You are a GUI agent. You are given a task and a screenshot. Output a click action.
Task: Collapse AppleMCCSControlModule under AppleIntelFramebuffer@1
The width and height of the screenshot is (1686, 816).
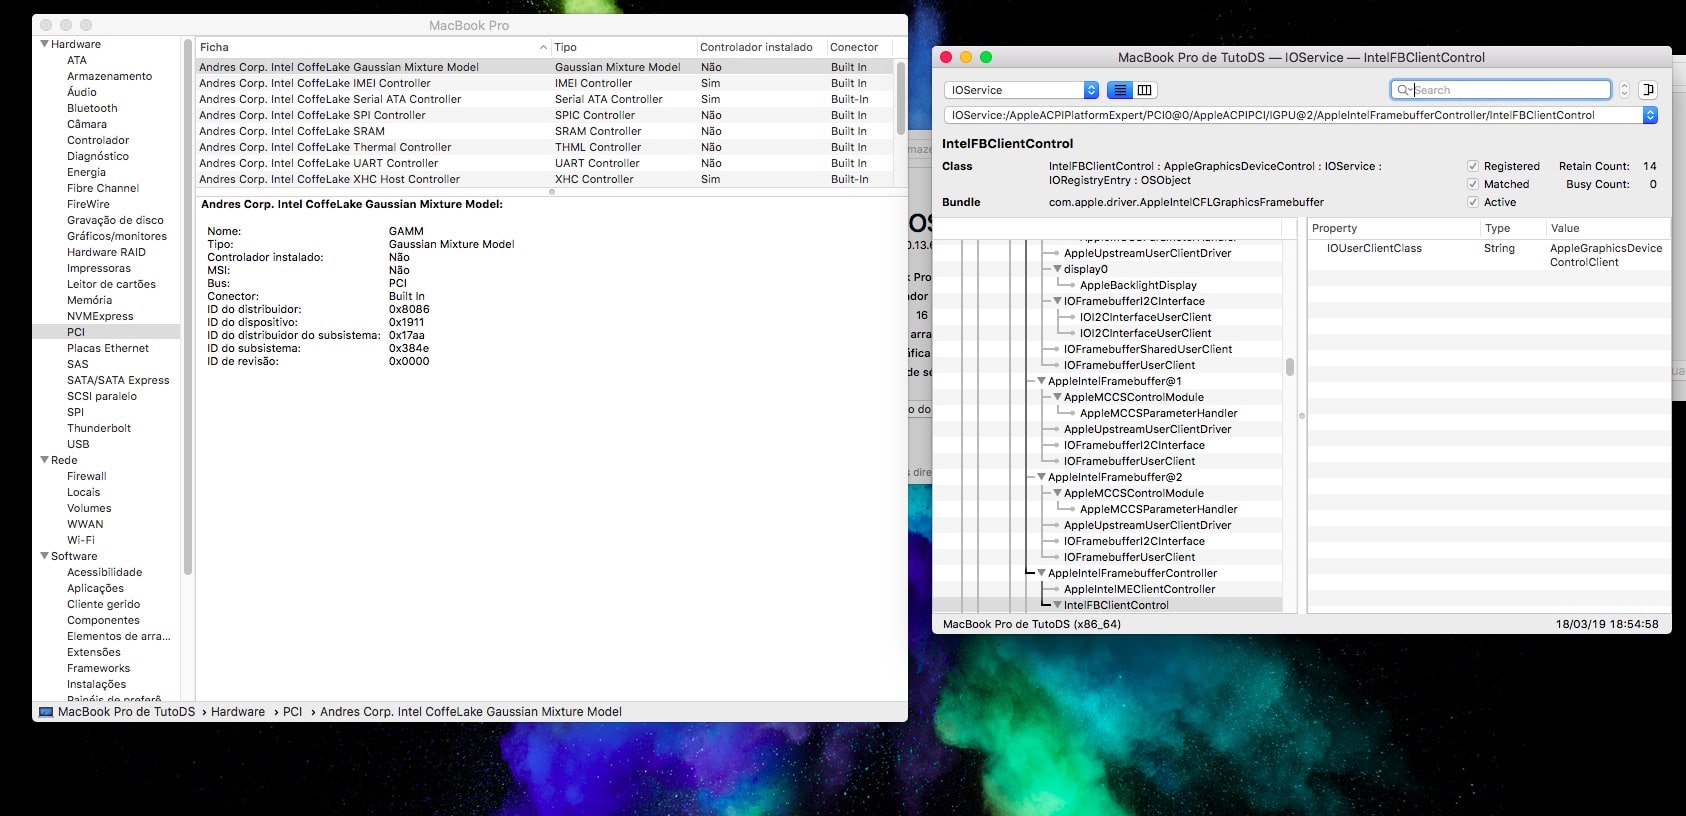[1057, 397]
